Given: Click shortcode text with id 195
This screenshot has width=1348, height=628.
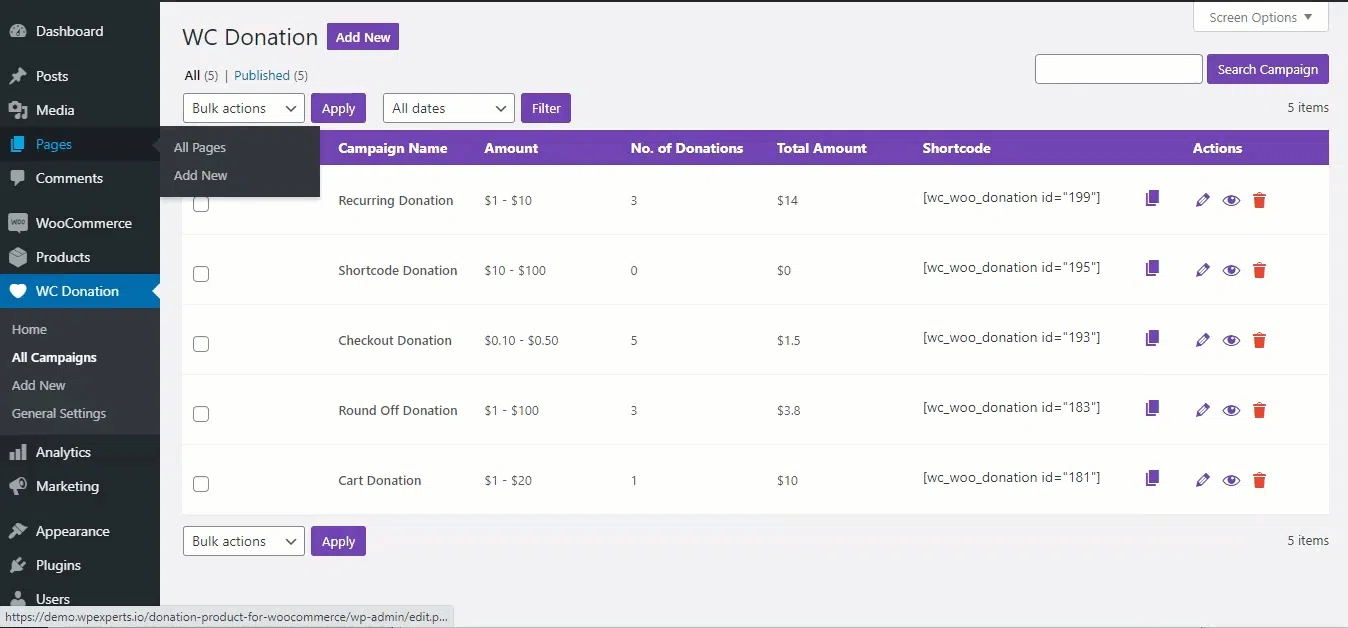Looking at the screenshot, I should (1011, 267).
